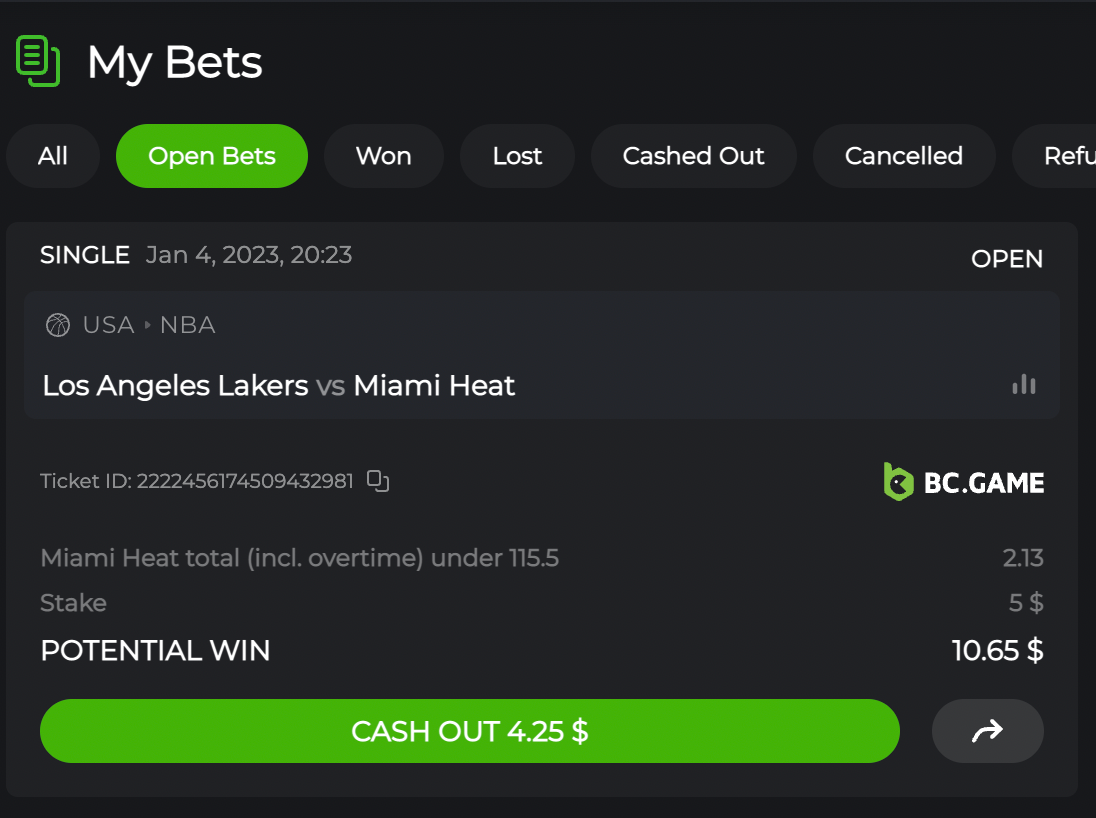1096x818 pixels.
Task: View the Cashed Out tab
Action: (x=693, y=156)
